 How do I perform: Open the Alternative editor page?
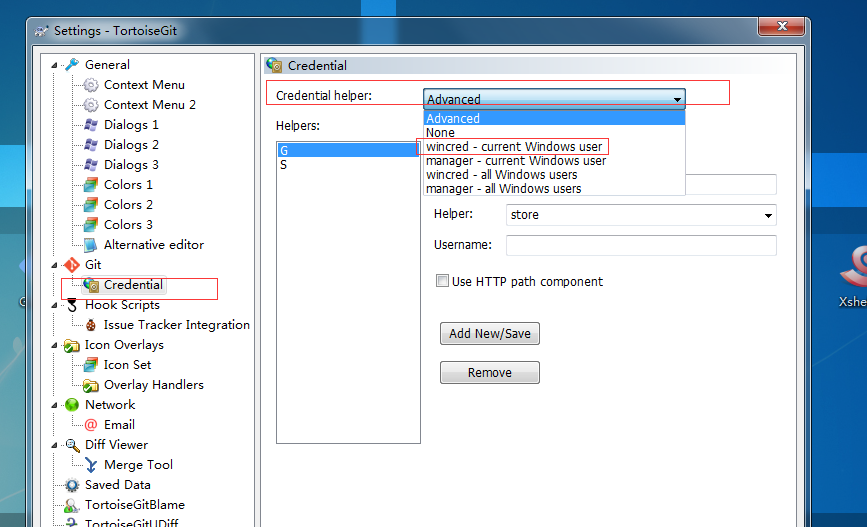click(x=154, y=245)
